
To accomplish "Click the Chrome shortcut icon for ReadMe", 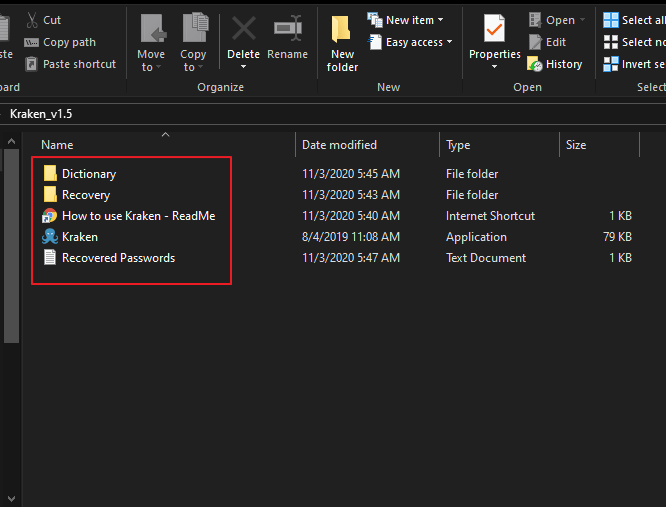I will click(x=49, y=216).
